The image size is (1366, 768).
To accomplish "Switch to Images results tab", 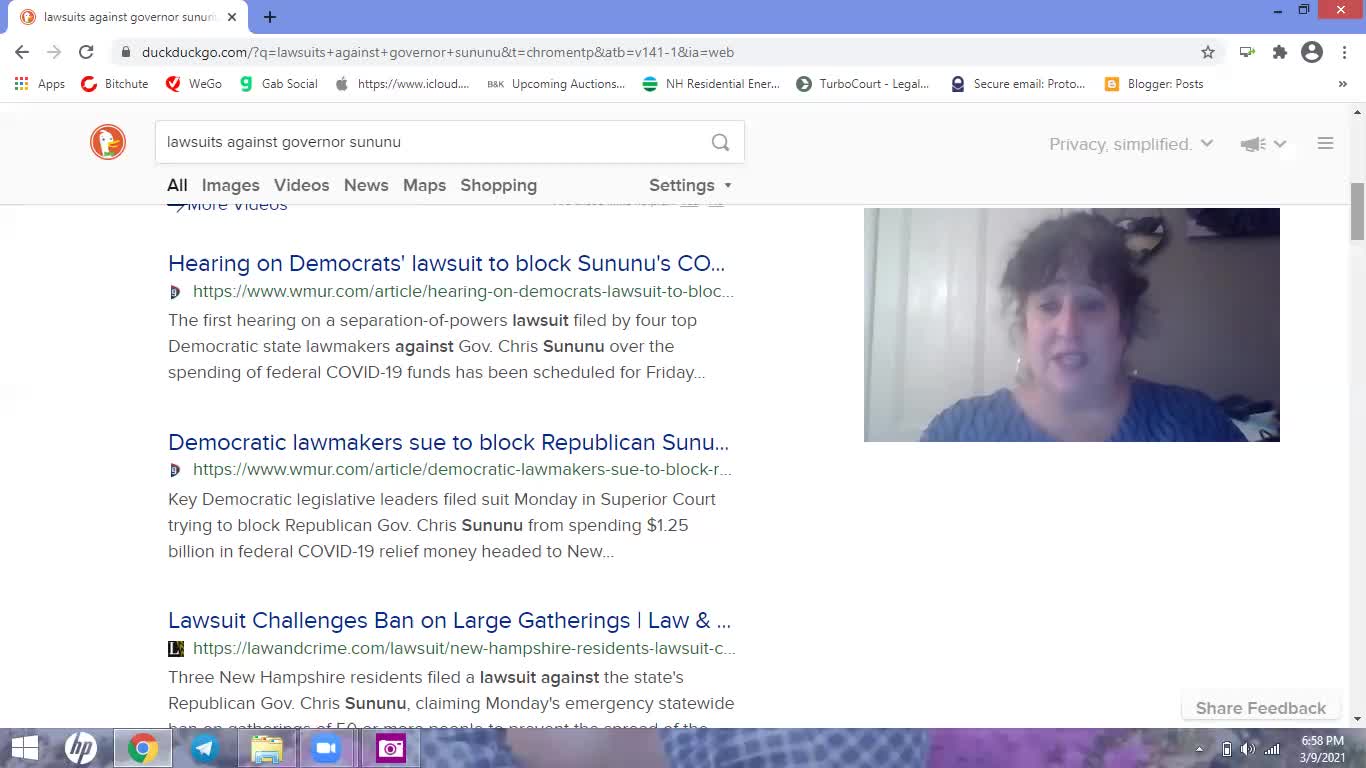I will point(230,185).
